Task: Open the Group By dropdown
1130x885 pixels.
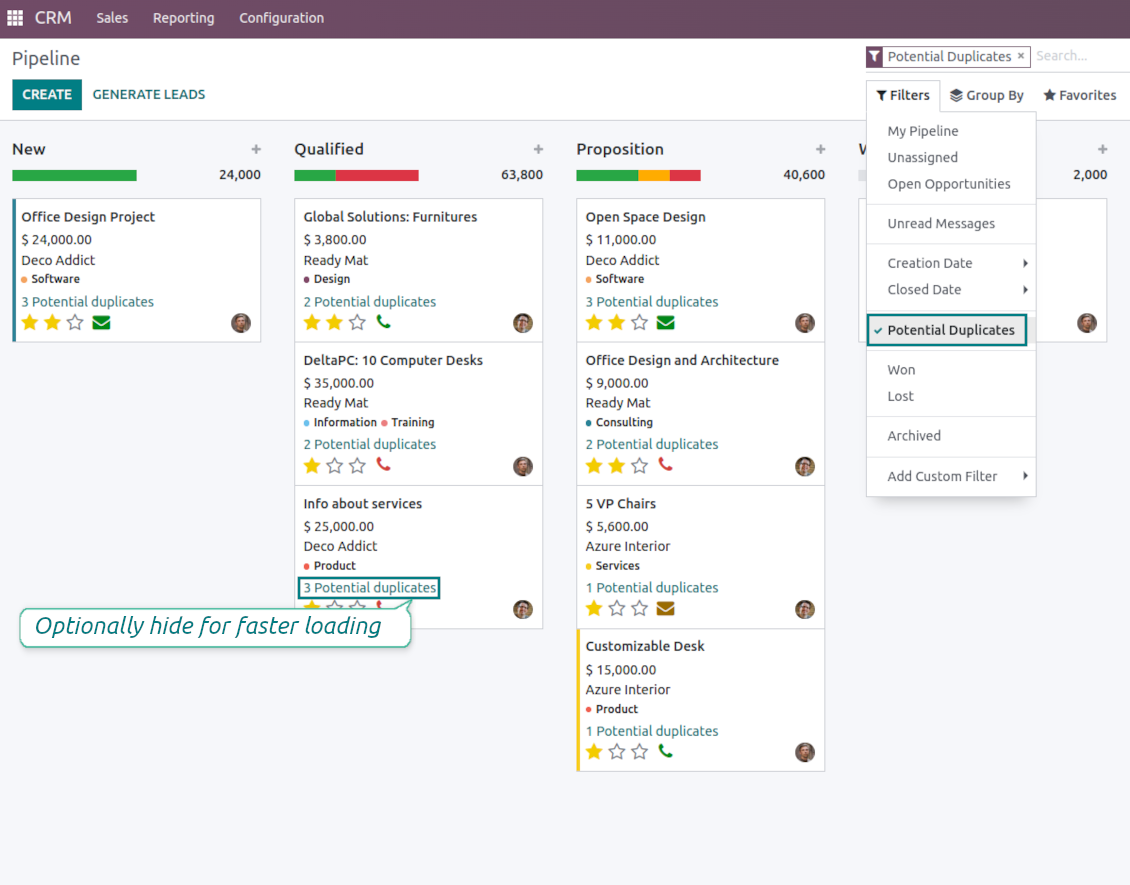Action: [986, 95]
